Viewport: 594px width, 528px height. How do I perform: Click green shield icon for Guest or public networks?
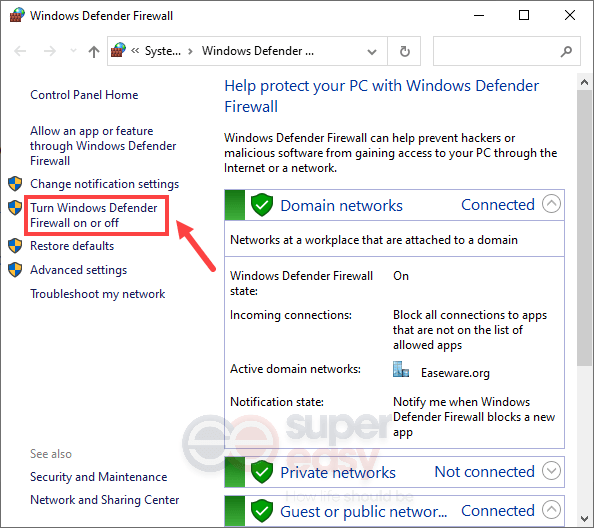tap(262, 511)
